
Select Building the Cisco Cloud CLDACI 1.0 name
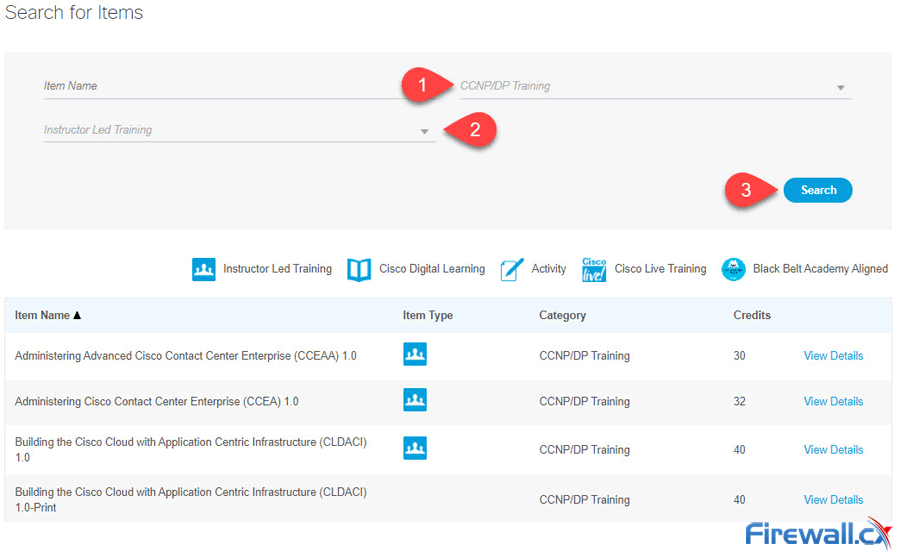click(x=191, y=449)
